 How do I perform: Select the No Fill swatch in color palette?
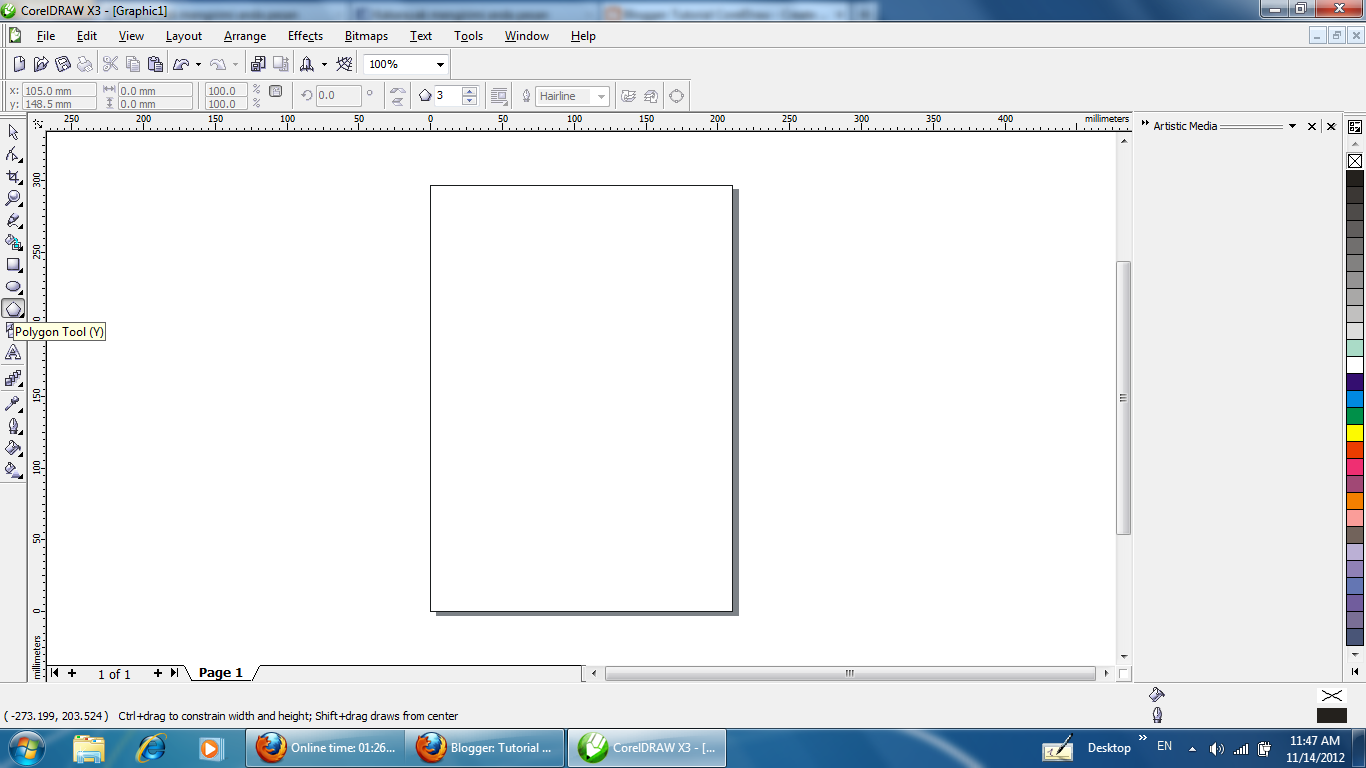(x=1355, y=161)
